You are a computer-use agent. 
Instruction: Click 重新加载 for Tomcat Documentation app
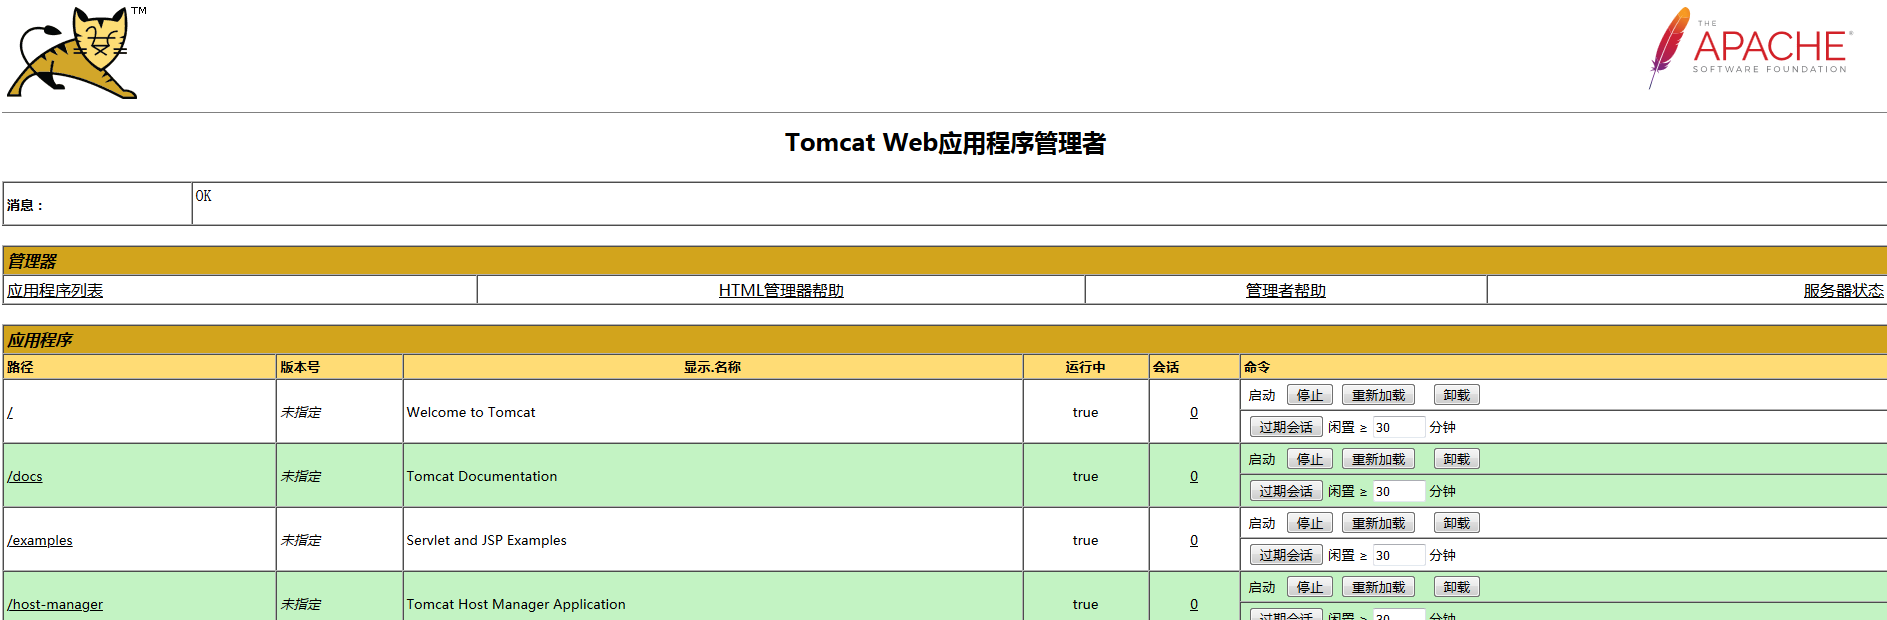(x=1378, y=459)
